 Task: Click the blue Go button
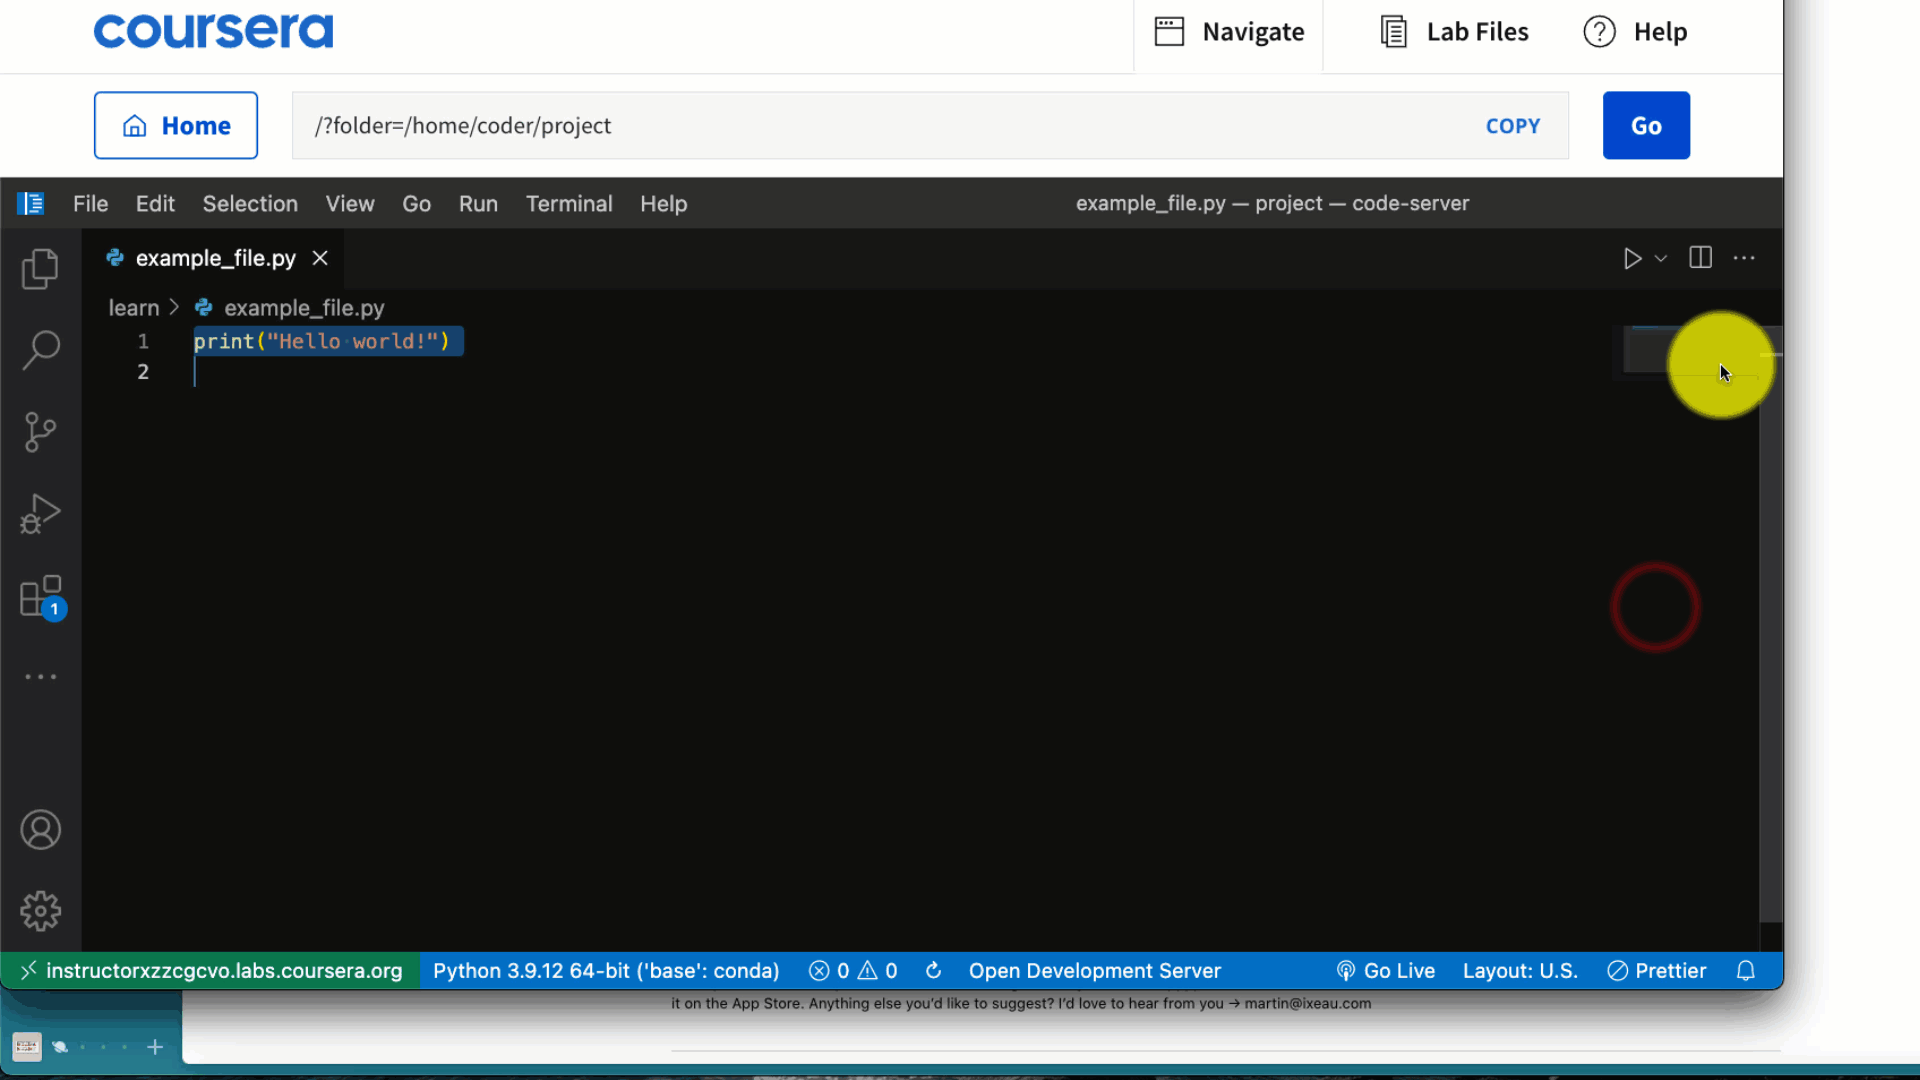1646,126
